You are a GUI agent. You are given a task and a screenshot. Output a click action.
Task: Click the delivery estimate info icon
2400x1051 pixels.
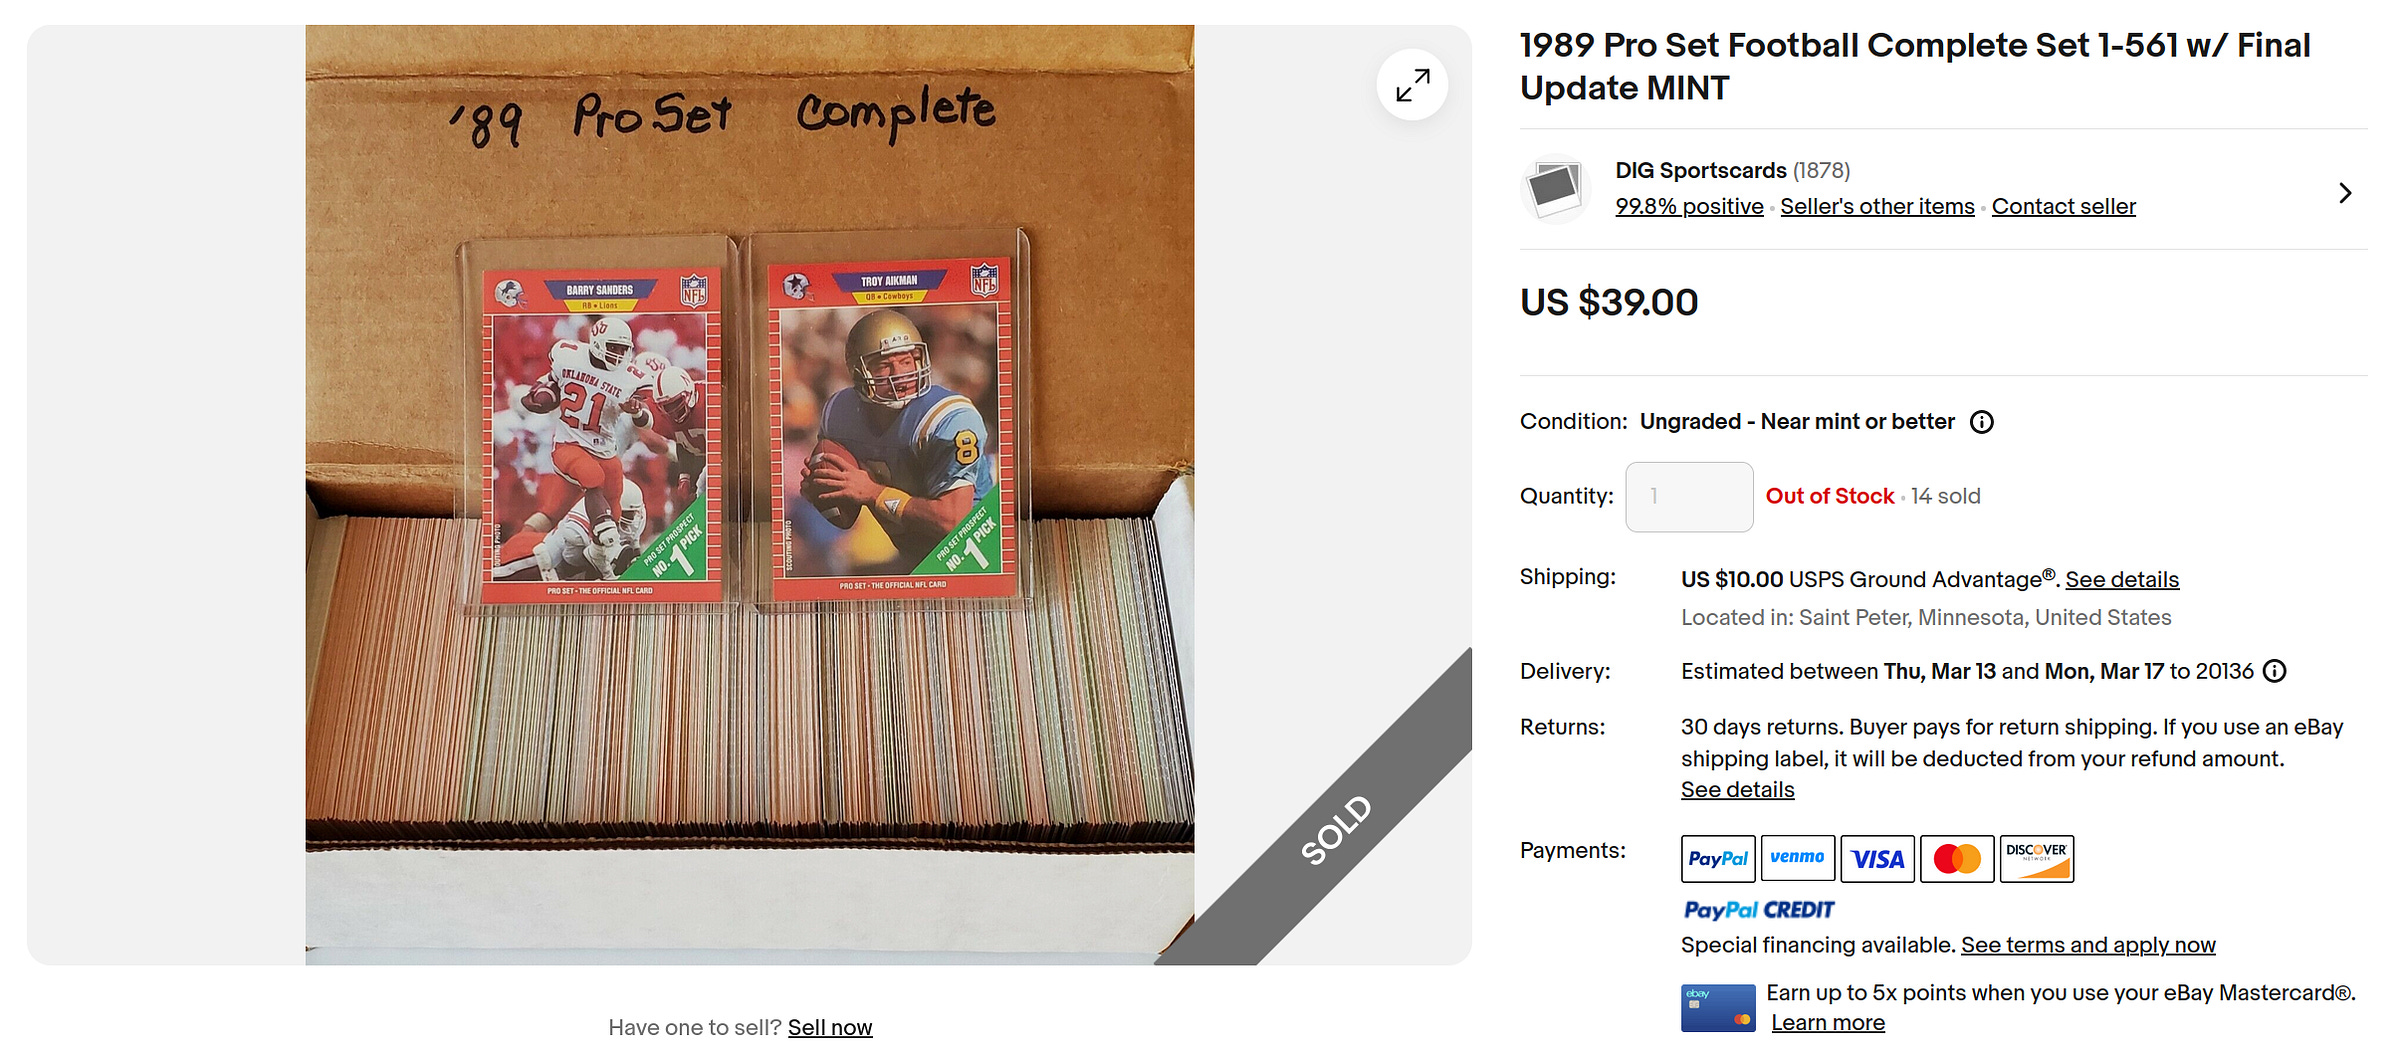tap(2274, 671)
